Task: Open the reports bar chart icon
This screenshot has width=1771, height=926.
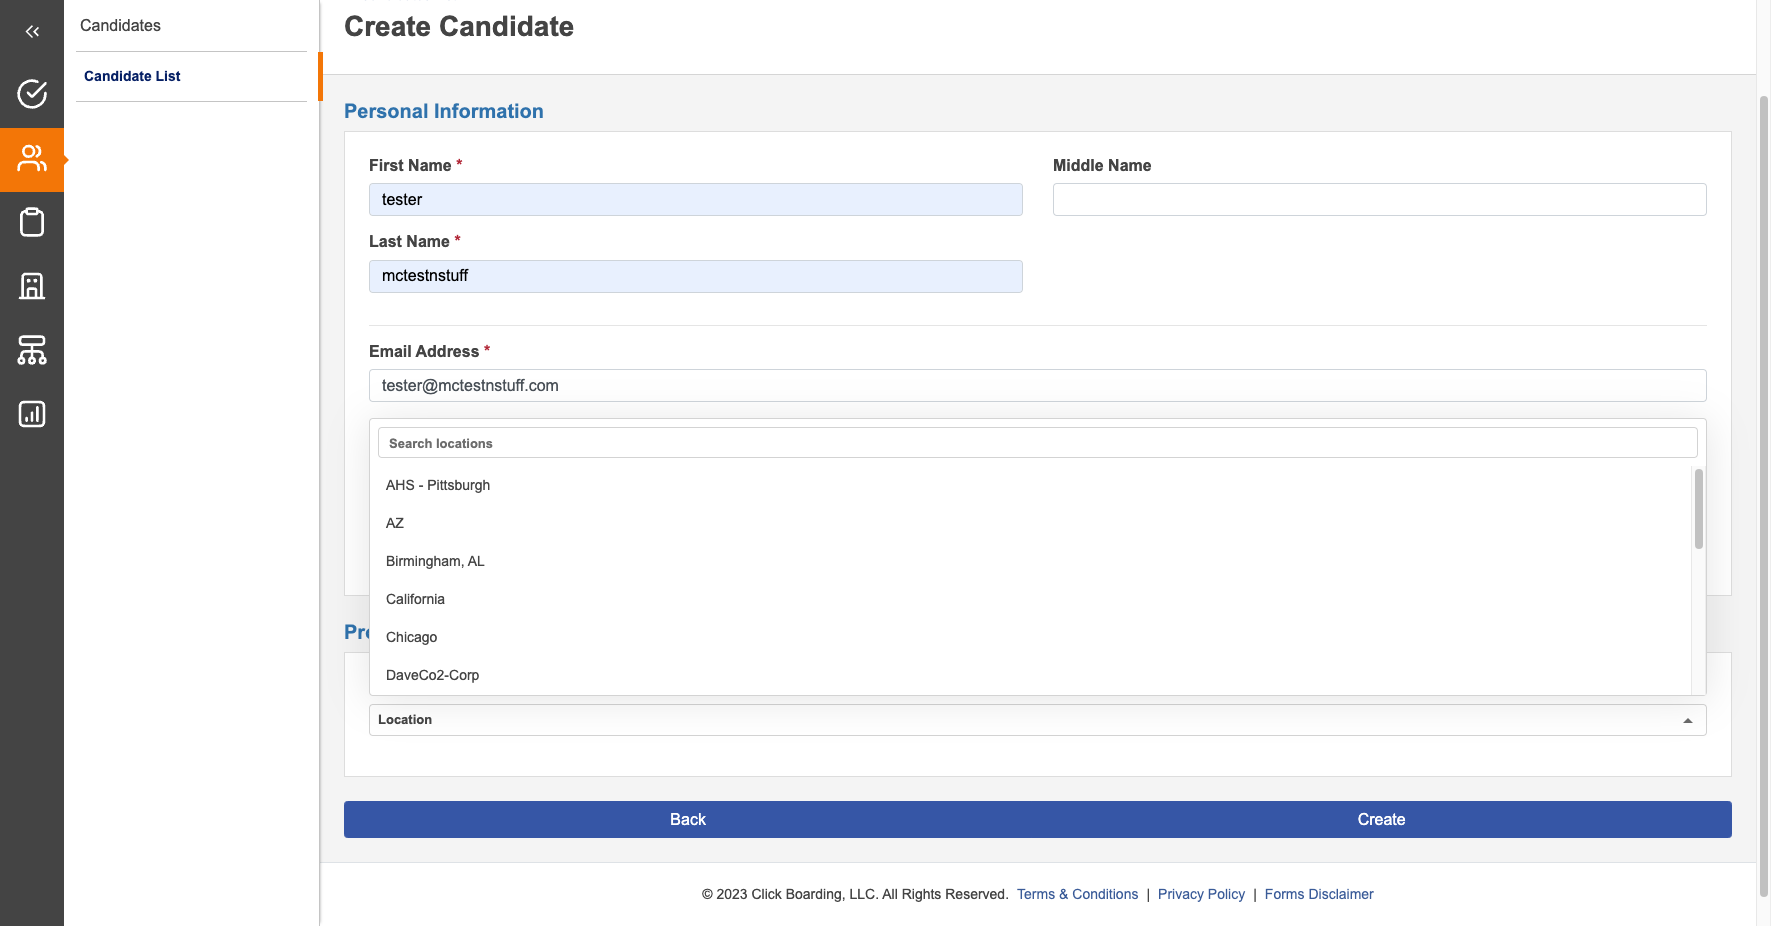Action: click(x=32, y=414)
